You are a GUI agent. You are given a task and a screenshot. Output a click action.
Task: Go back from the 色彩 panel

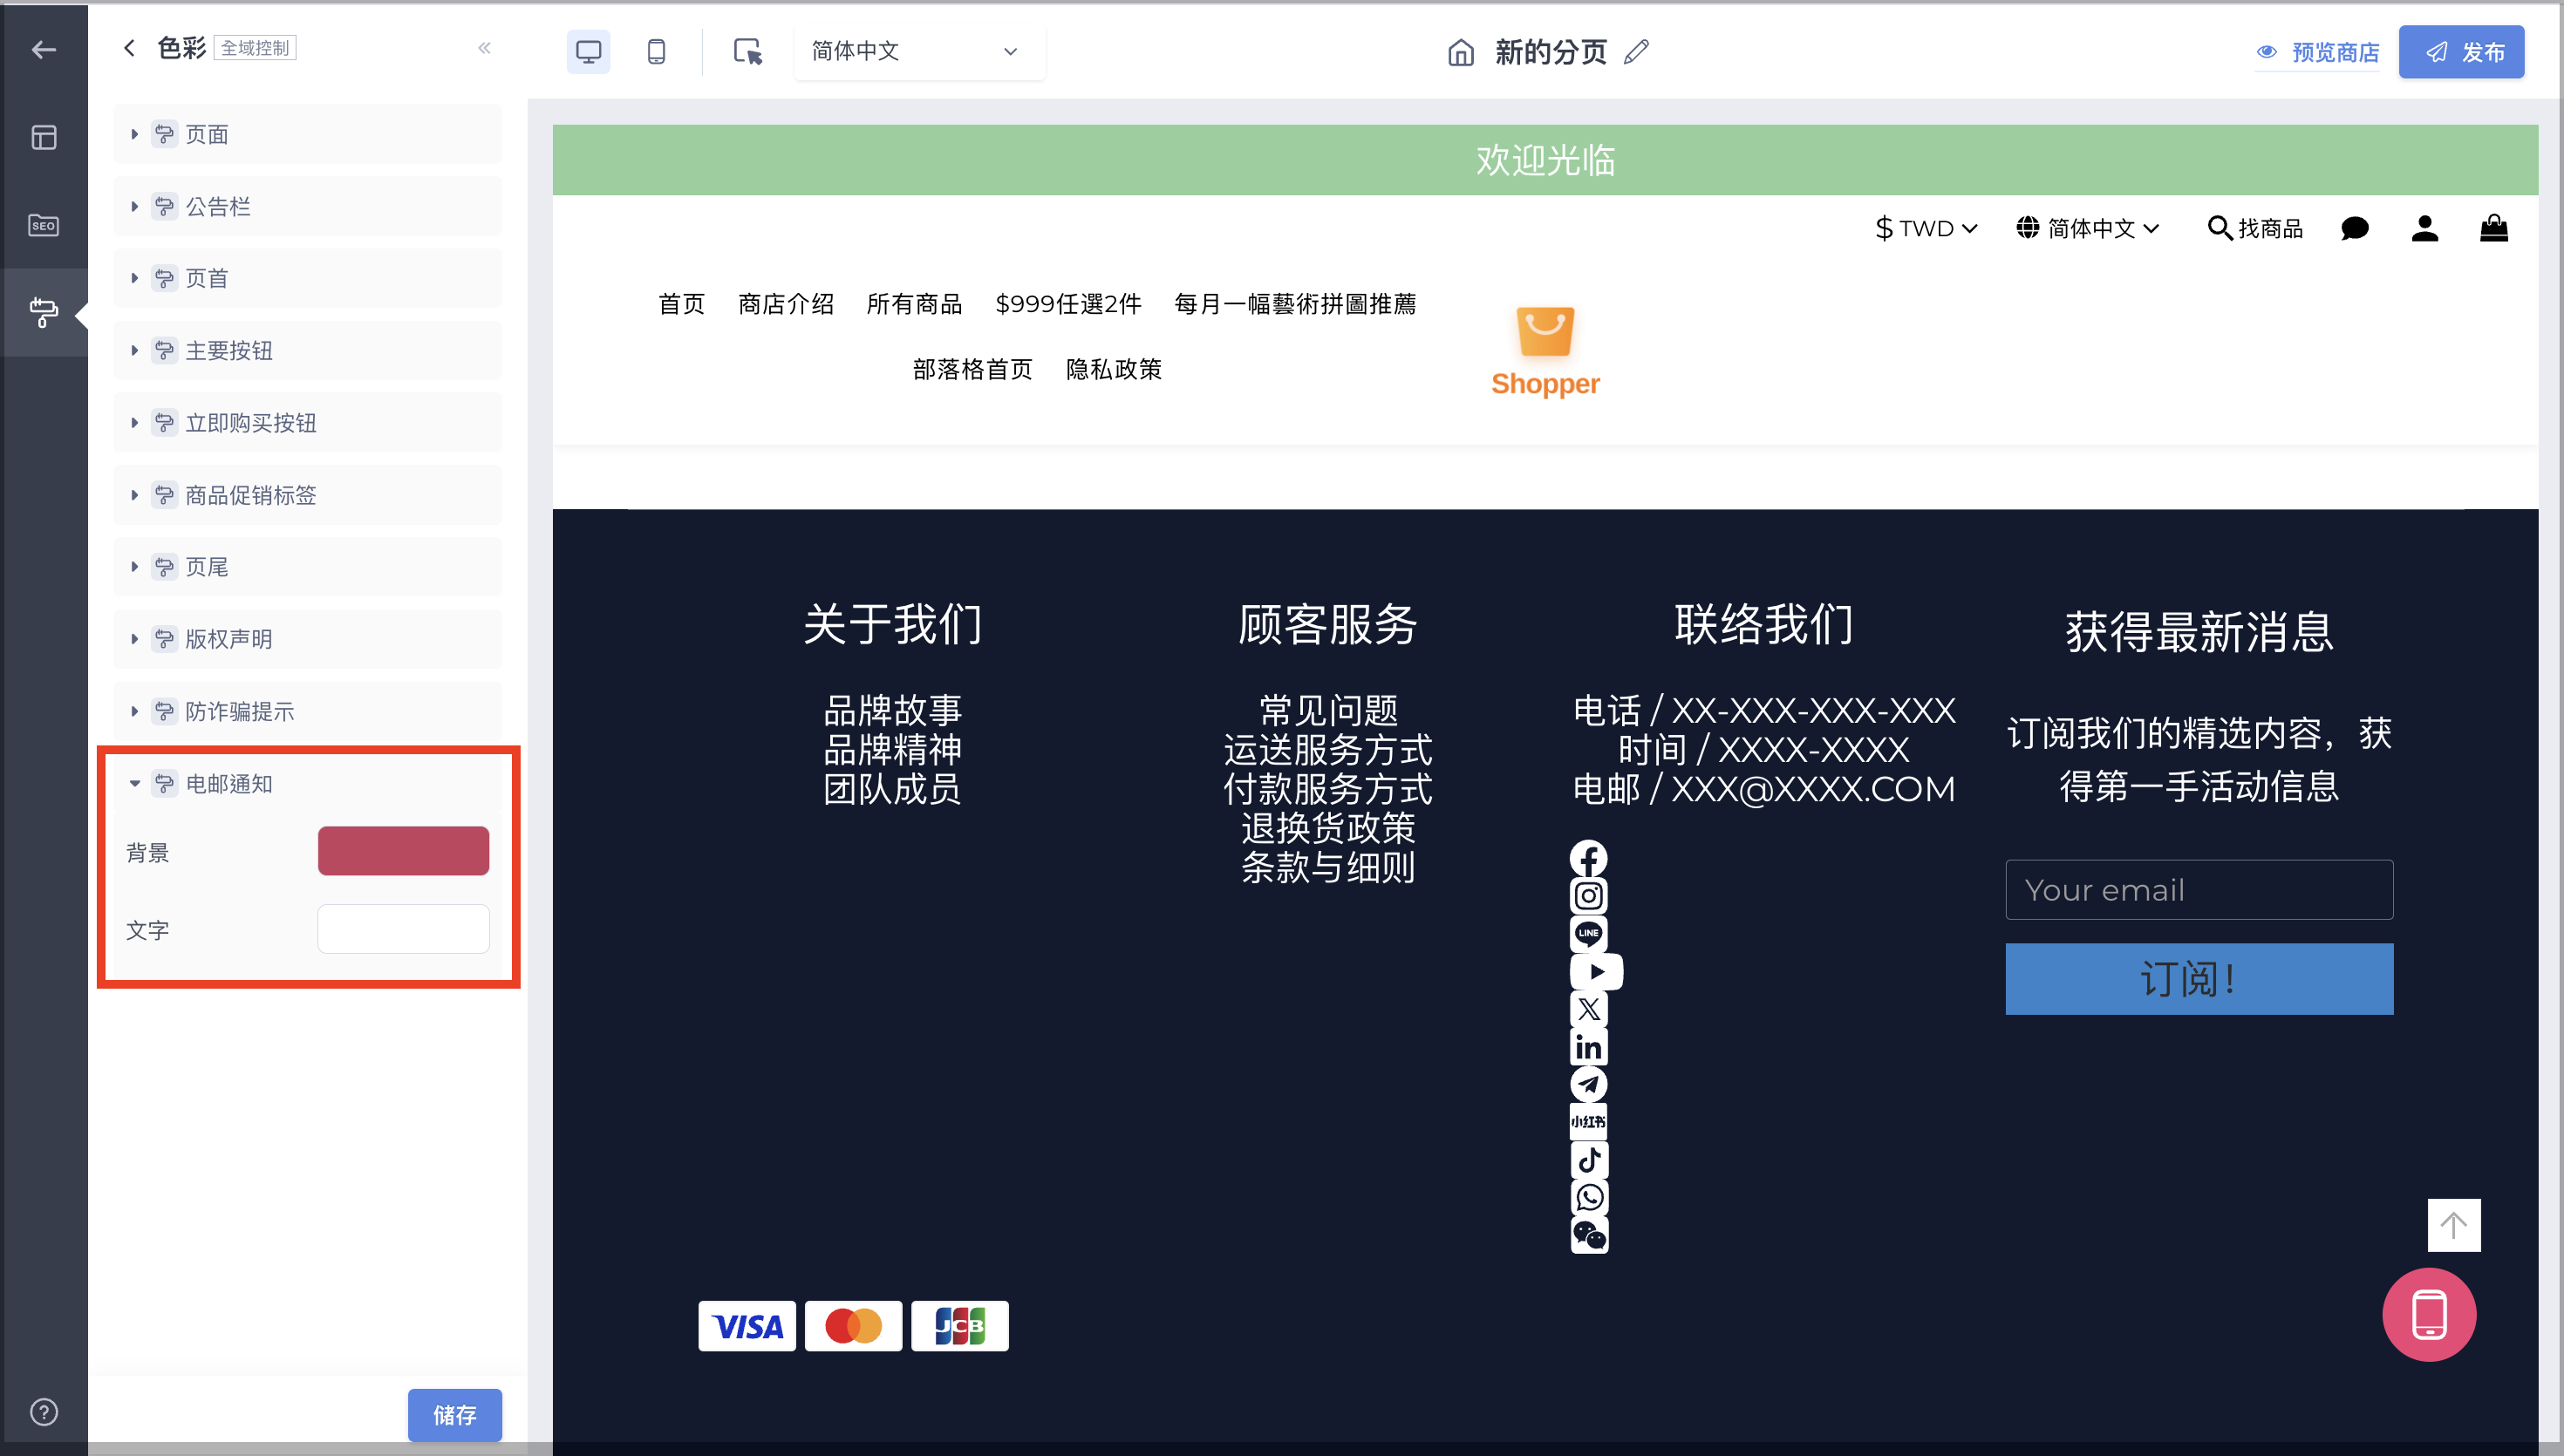click(x=129, y=47)
